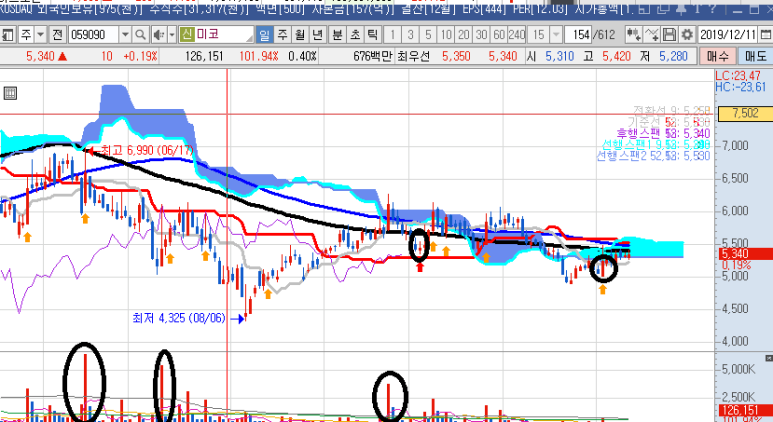Viewport: 773px width, 422px height.
Task: Set the interval with the 3 button
Action: pyautogui.click(x=410, y=35)
